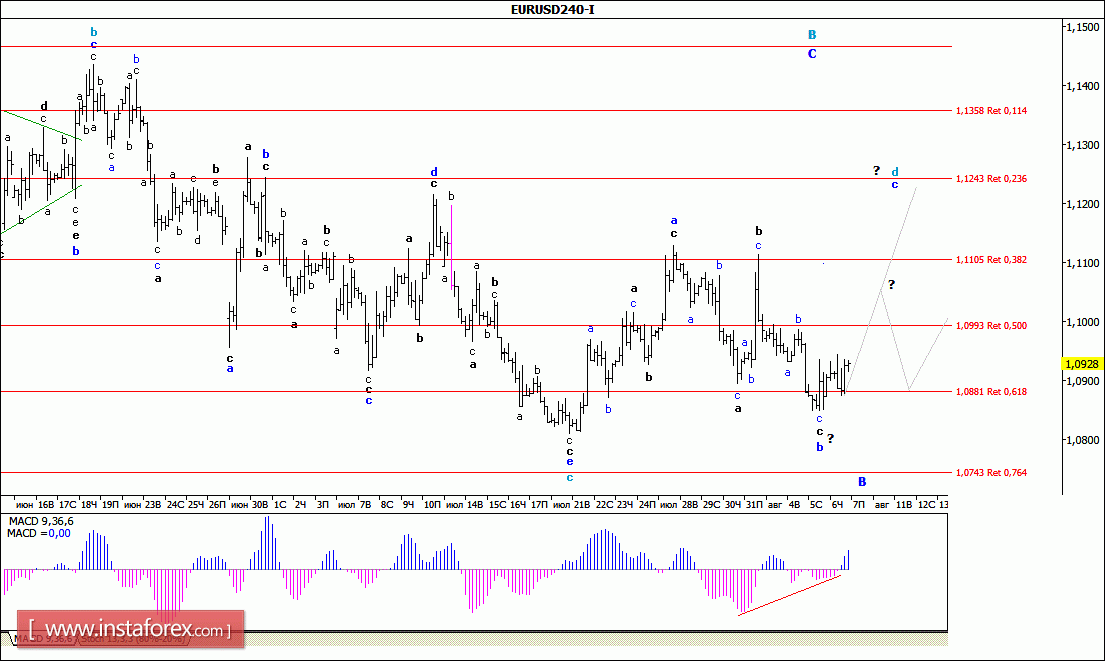Click the question mark near the 1,1105 projection
This screenshot has height=661, width=1105.
[x=891, y=285]
